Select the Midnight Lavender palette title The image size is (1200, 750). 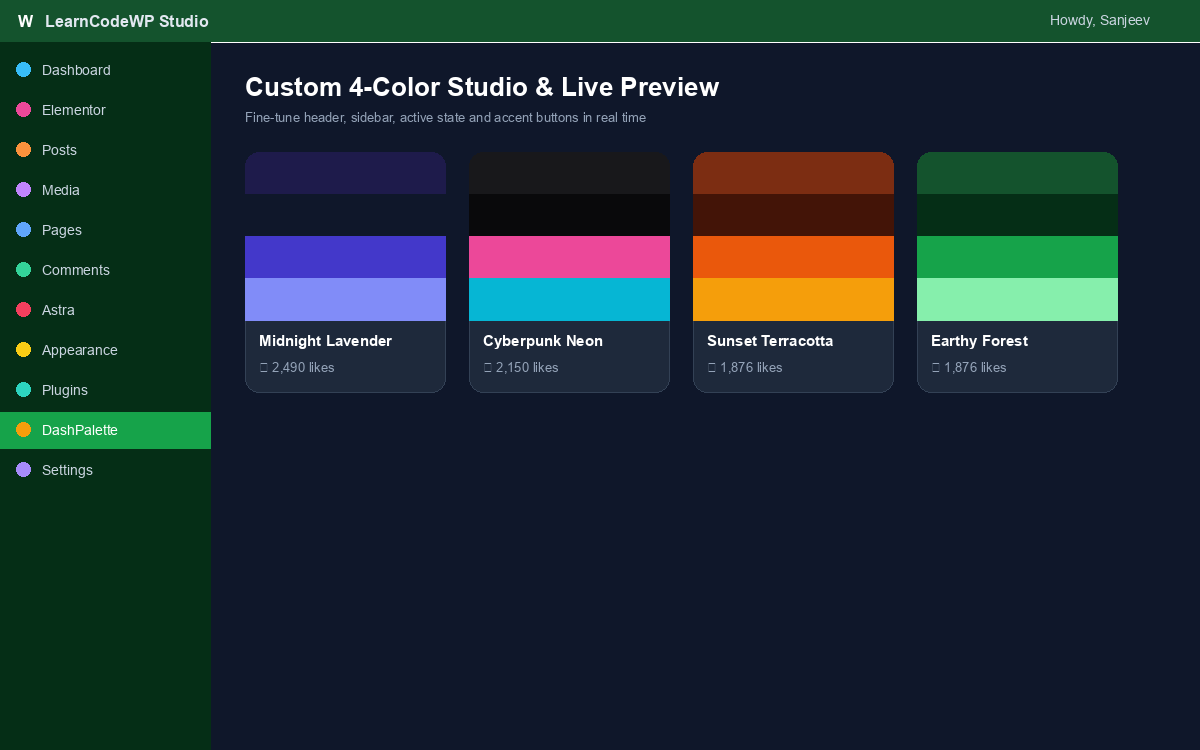pyautogui.click(x=325, y=341)
